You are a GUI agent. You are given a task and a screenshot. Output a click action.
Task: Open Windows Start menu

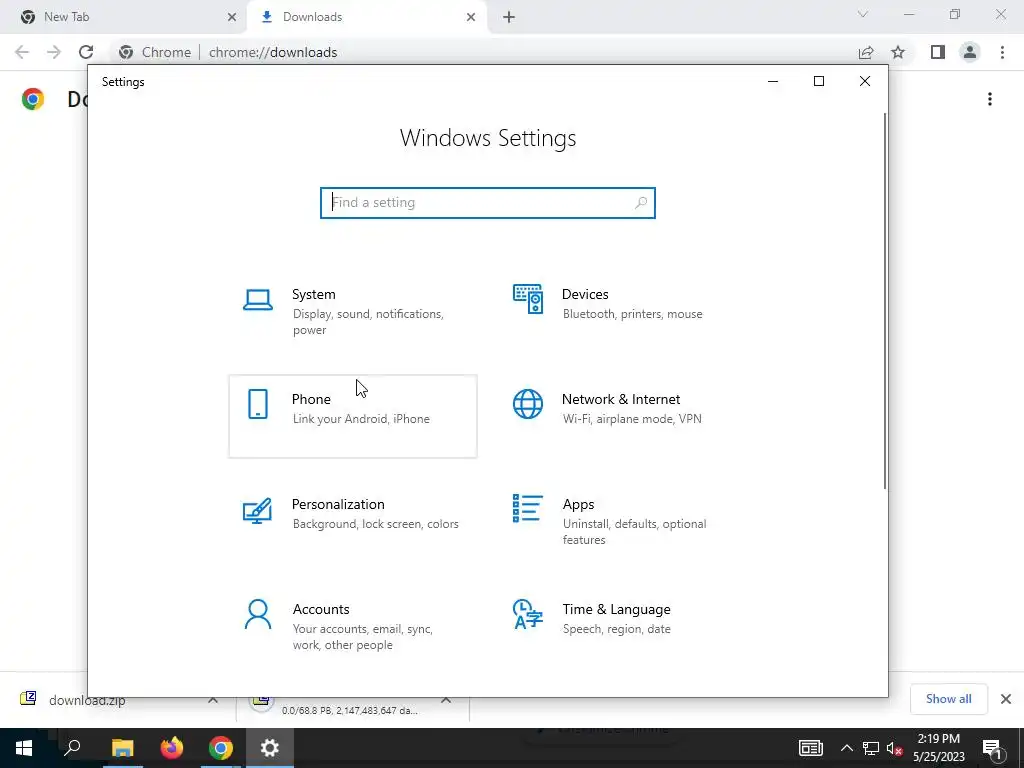[24, 748]
